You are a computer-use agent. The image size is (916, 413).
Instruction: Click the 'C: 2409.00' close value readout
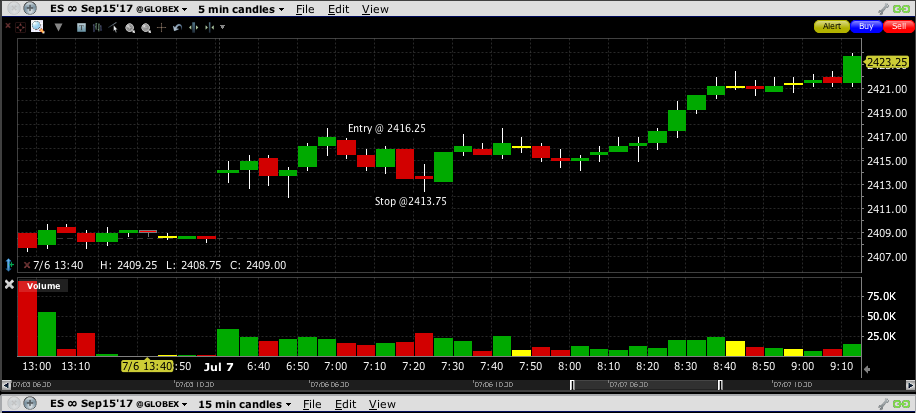click(x=258, y=265)
